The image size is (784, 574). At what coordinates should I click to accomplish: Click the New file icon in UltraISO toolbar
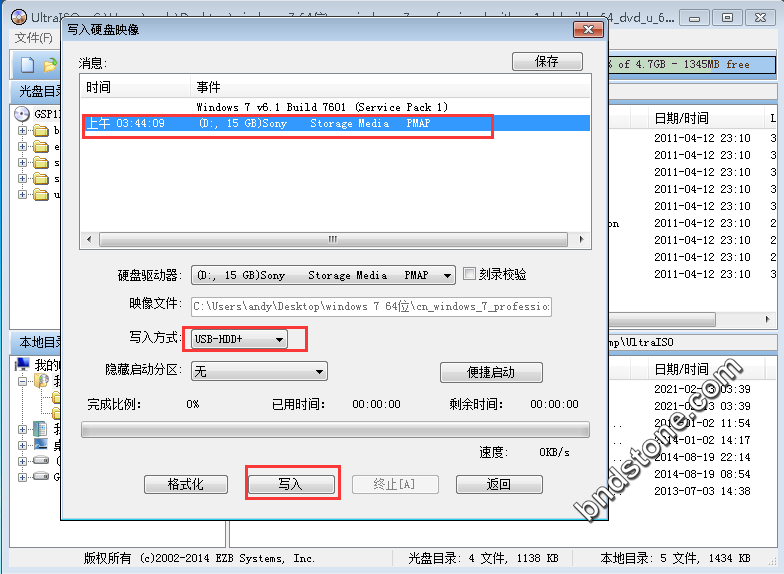[x=28, y=64]
